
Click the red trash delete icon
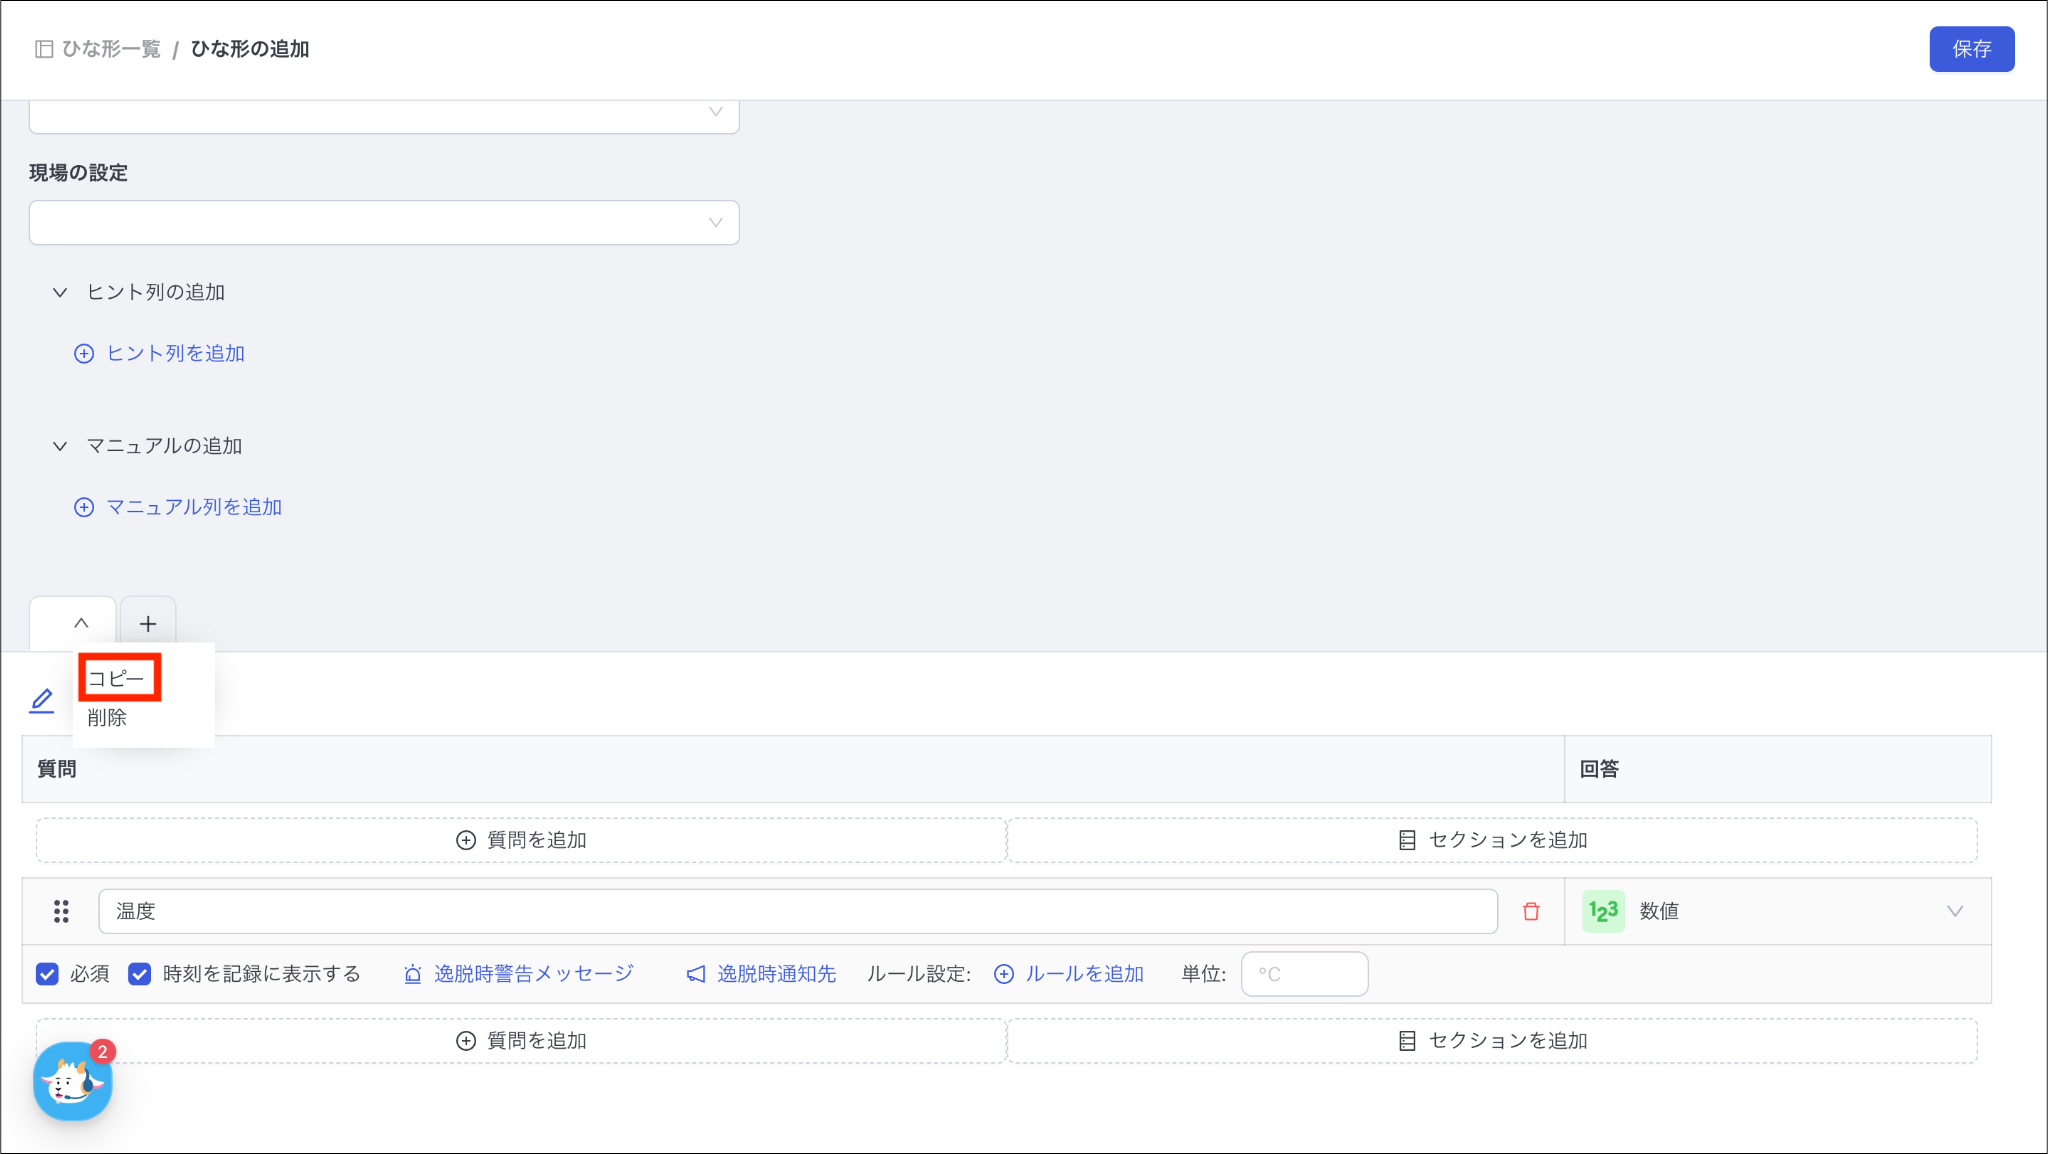1531,911
